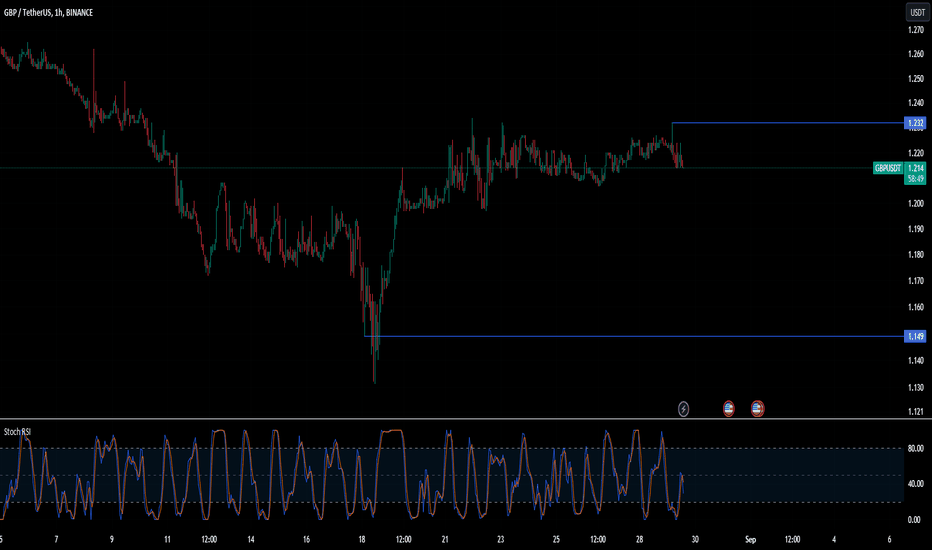Click the 1.170 price axis label
Viewport: 932px width, 550px height.
[x=915, y=281]
